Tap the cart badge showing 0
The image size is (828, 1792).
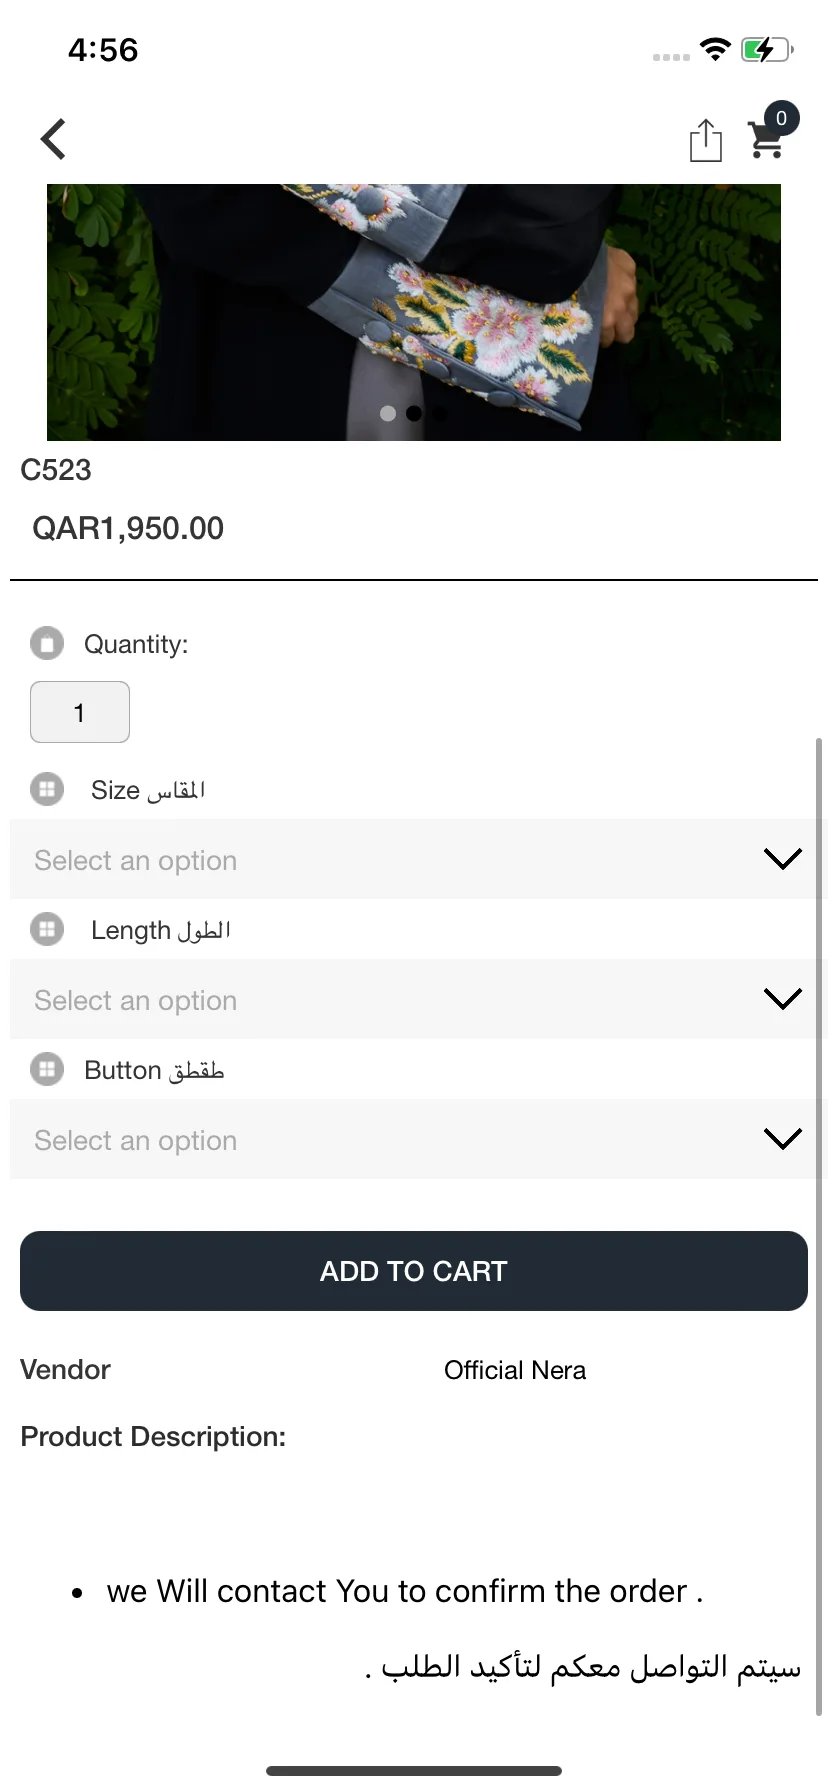point(781,118)
